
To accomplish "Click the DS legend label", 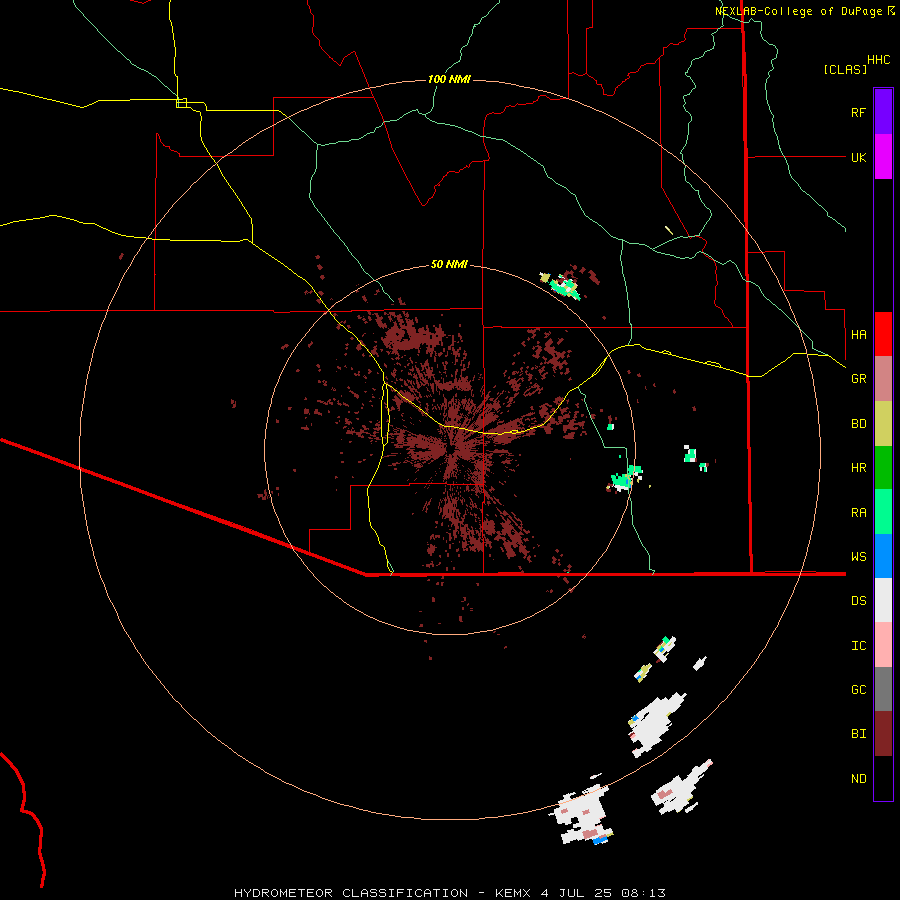I will [858, 600].
